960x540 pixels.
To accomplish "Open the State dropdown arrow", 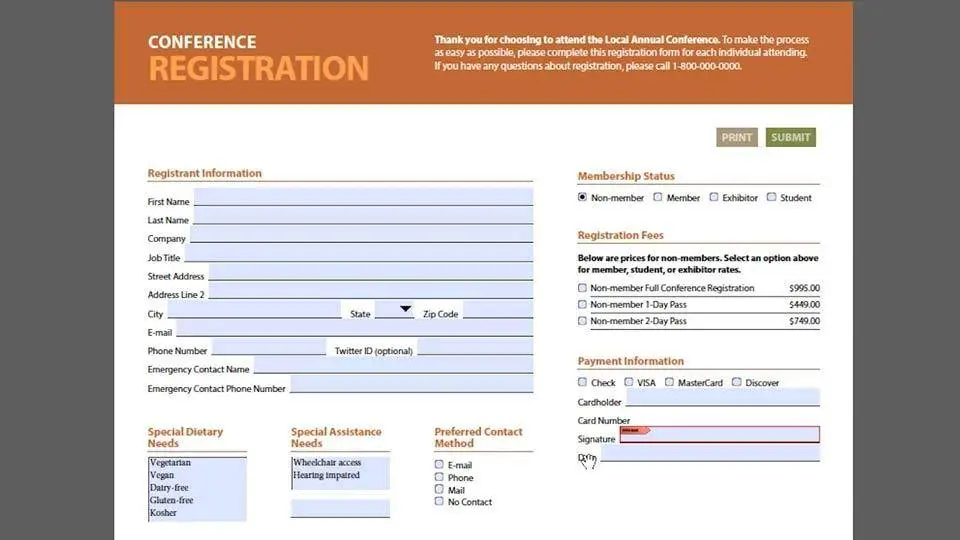I will click(x=406, y=310).
